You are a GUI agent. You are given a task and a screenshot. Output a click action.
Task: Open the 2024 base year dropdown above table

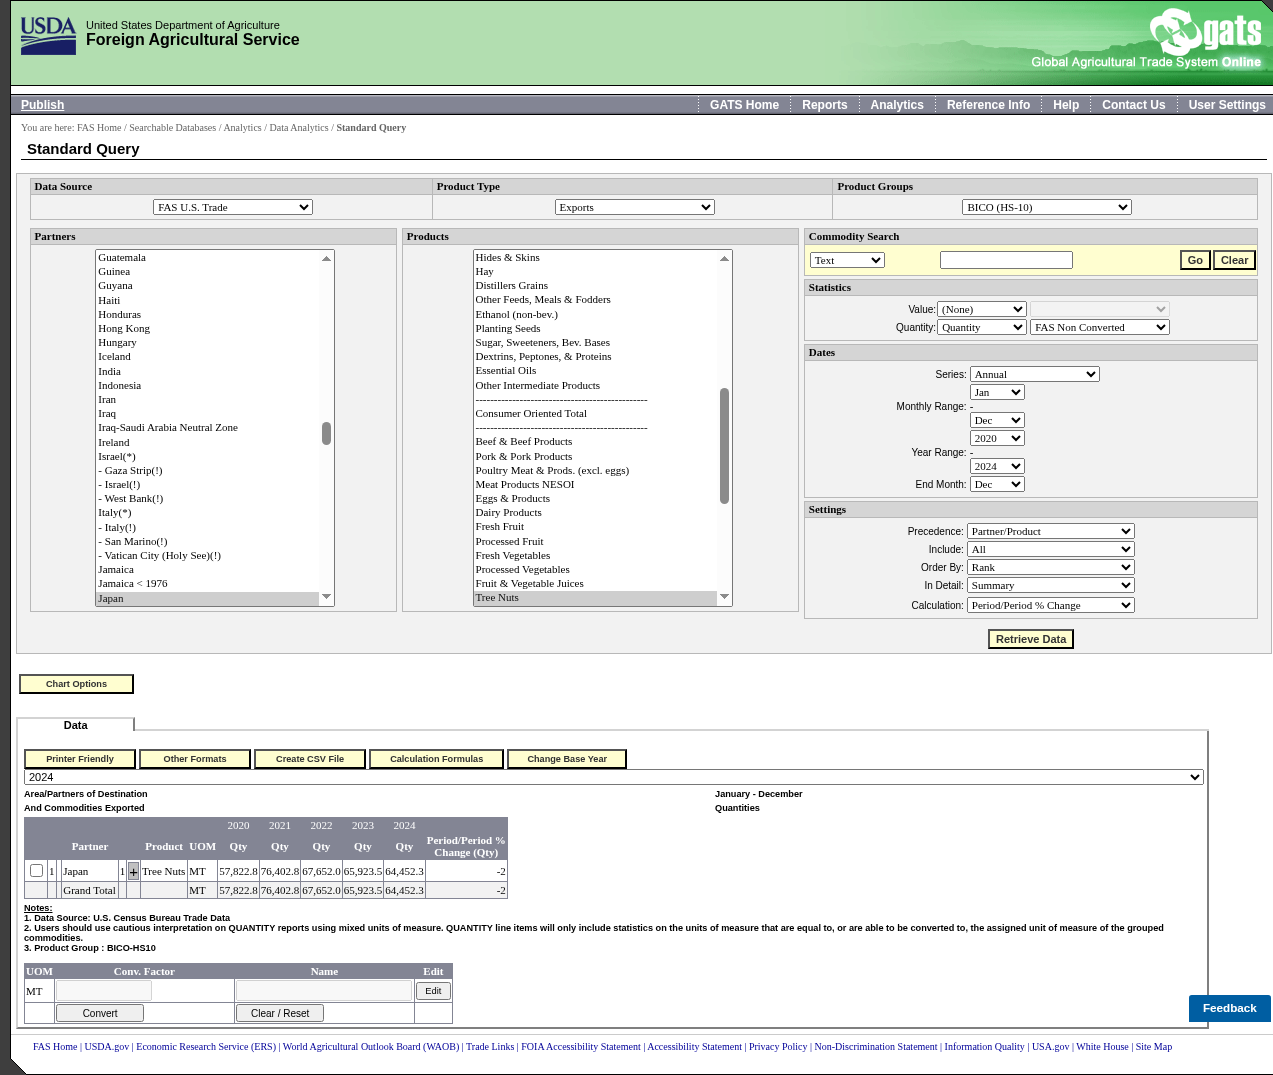614,777
